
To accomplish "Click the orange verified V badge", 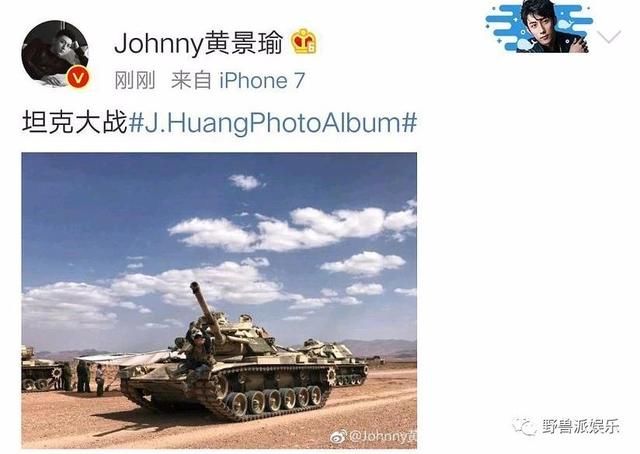I will (78, 78).
